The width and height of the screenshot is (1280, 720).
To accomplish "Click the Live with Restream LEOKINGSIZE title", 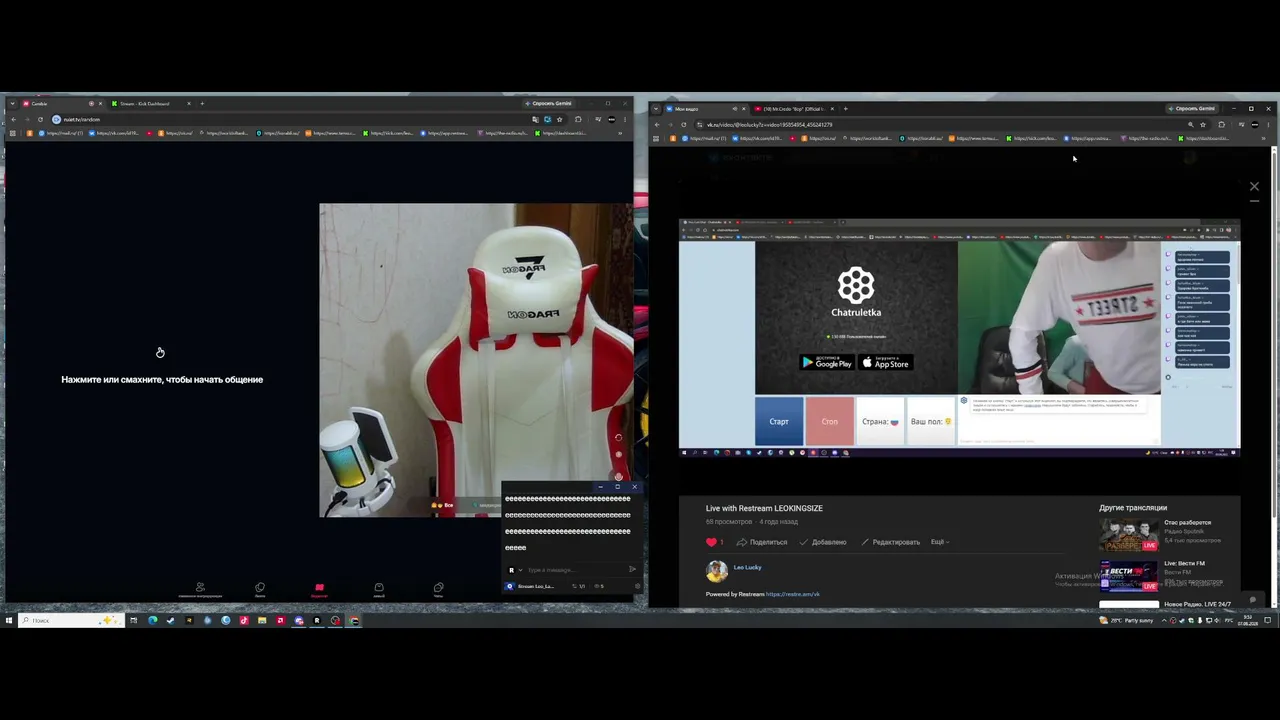I will pos(764,508).
